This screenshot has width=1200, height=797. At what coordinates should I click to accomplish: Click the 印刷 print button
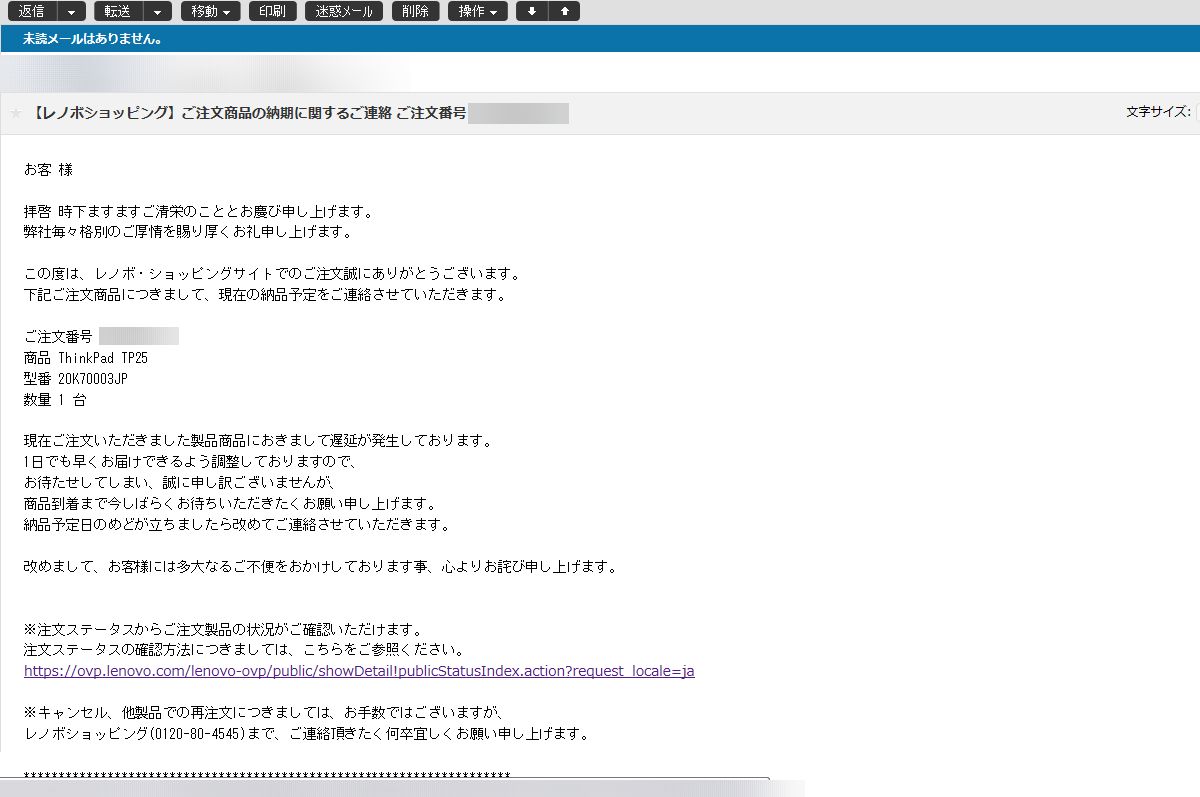[x=273, y=12]
